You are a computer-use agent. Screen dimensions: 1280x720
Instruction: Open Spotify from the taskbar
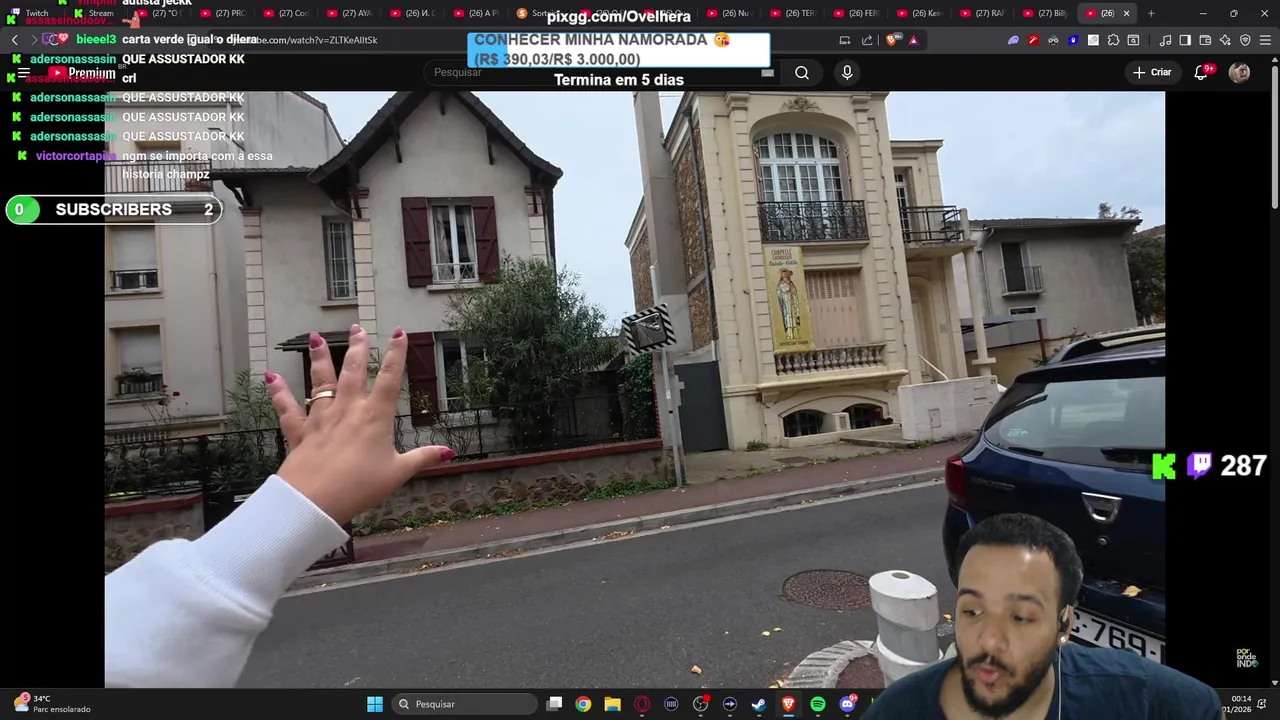click(818, 704)
